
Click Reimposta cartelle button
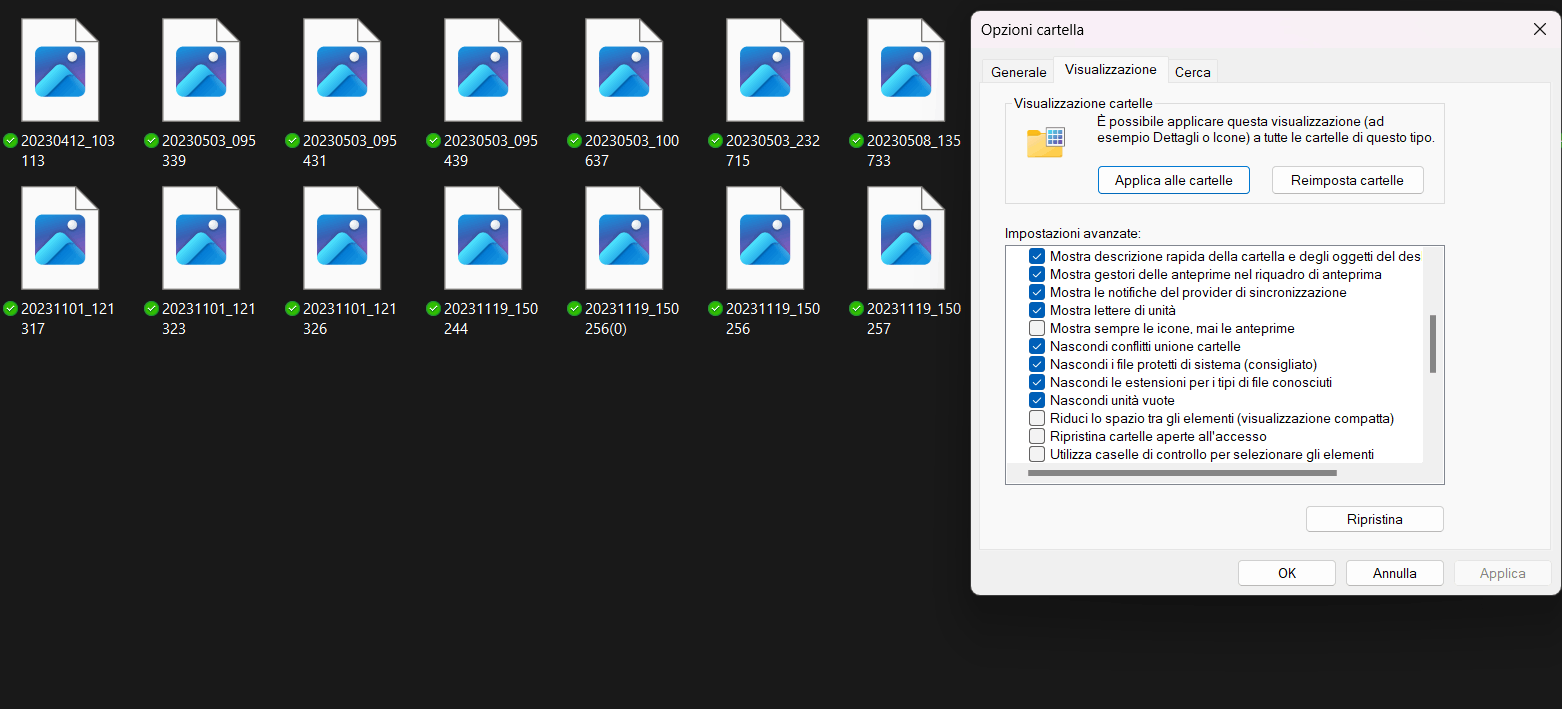click(x=1347, y=180)
